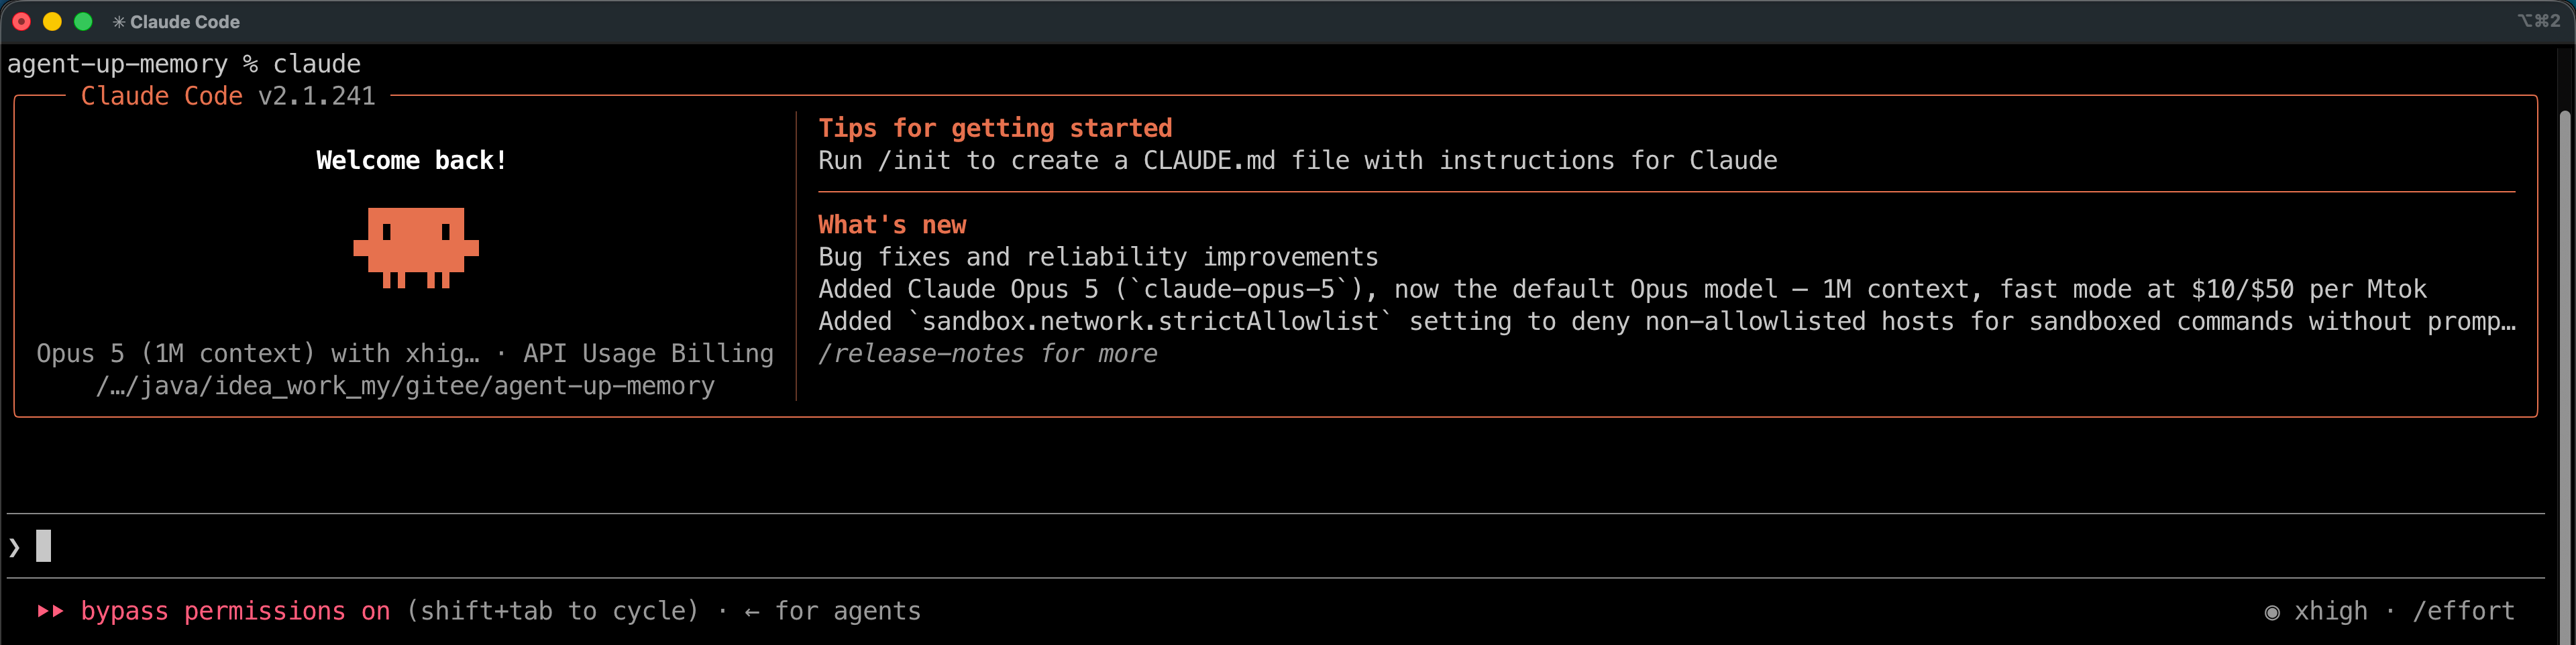Click the /effort command hint
This screenshot has height=645, width=2576.
(x=2463, y=611)
